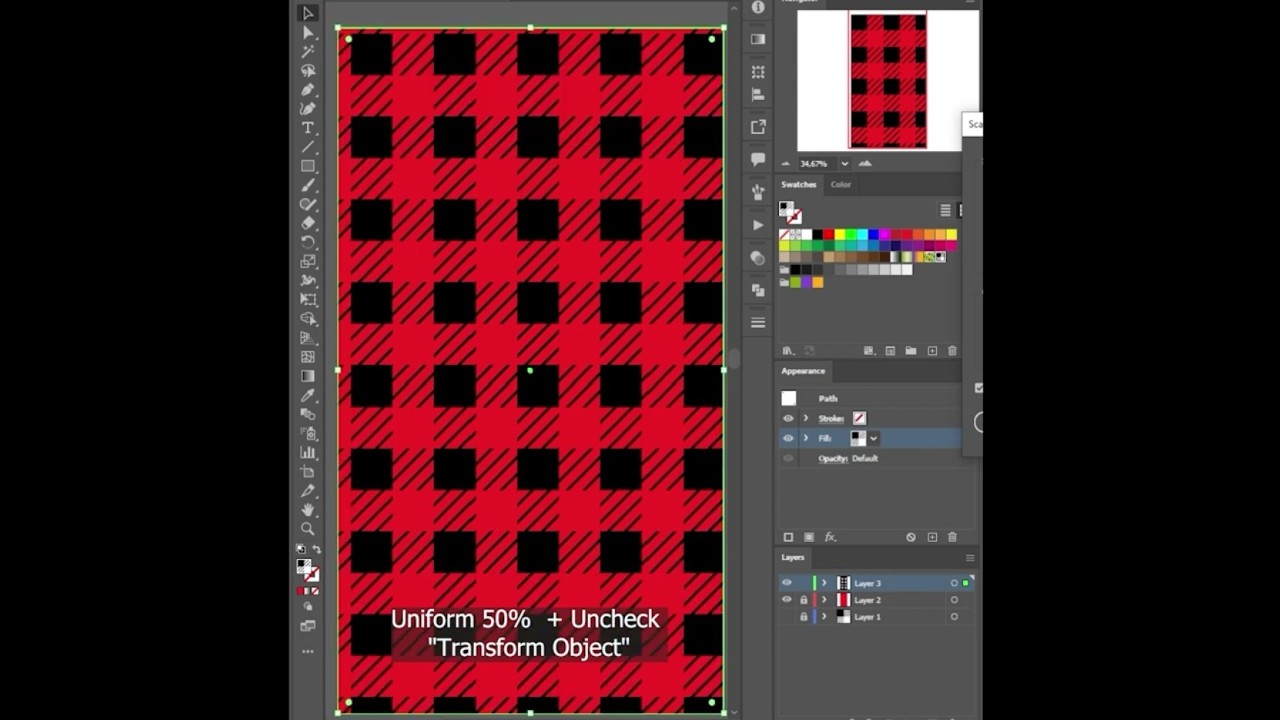Toggle visibility of Layer 2
The height and width of the screenshot is (720, 1280).
787,600
